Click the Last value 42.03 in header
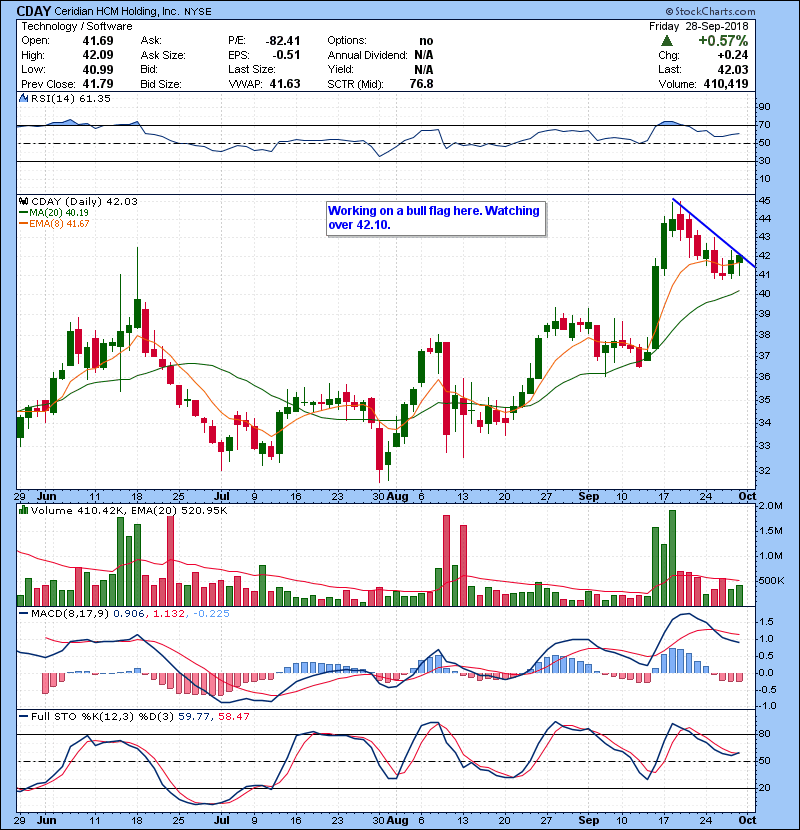This screenshot has width=800, height=830. coord(733,69)
